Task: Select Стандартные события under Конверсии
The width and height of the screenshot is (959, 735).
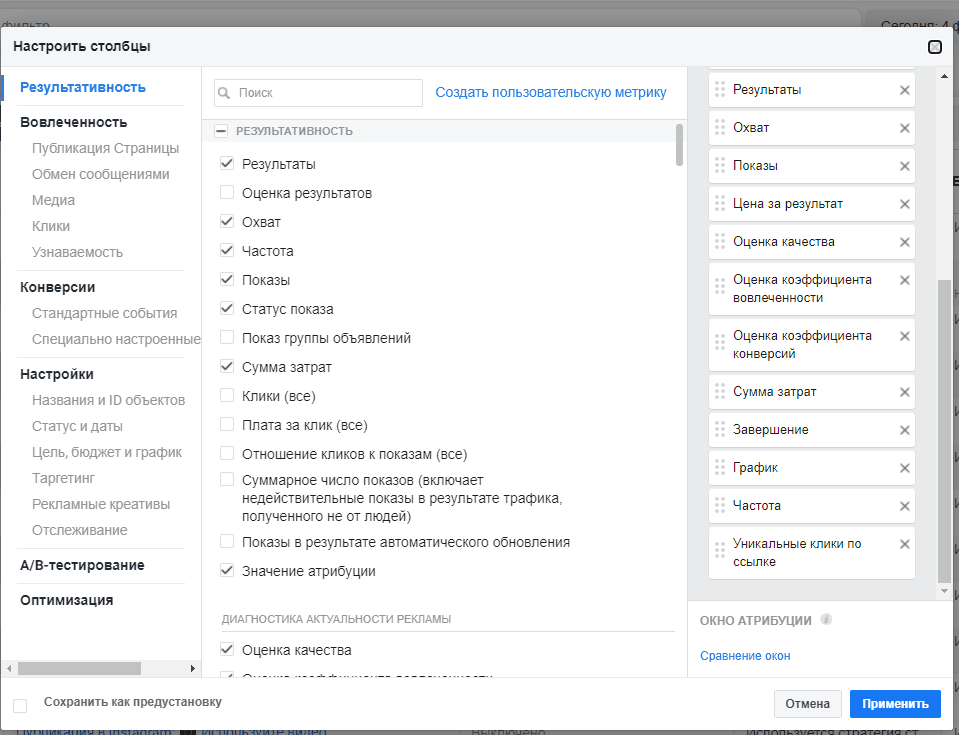Action: (105, 313)
